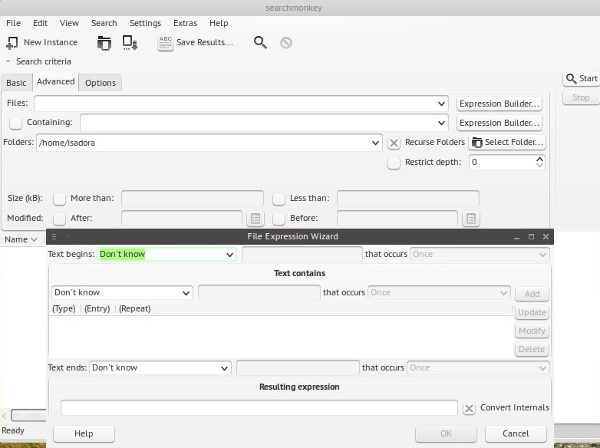
Task: Click the disabled stop circle toolbar icon
Action: 286,43
